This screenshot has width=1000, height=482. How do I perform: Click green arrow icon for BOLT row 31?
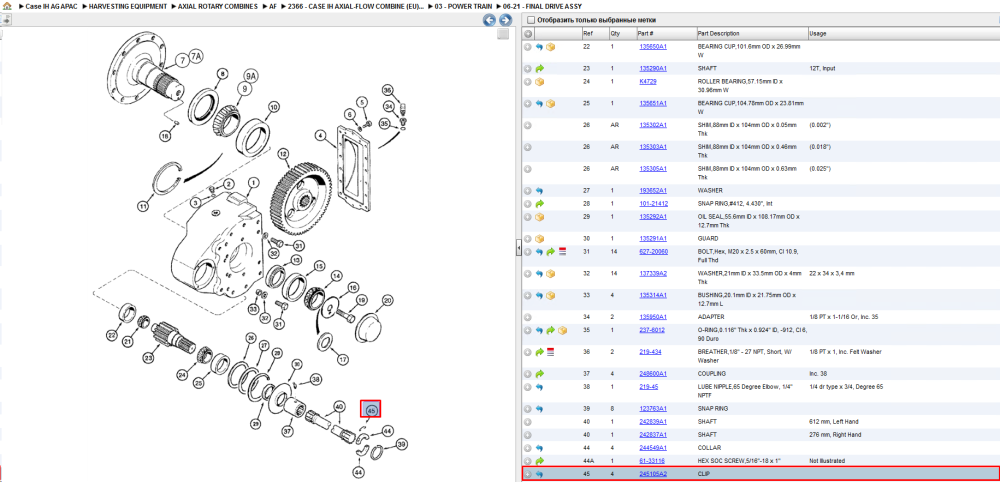(x=551, y=252)
